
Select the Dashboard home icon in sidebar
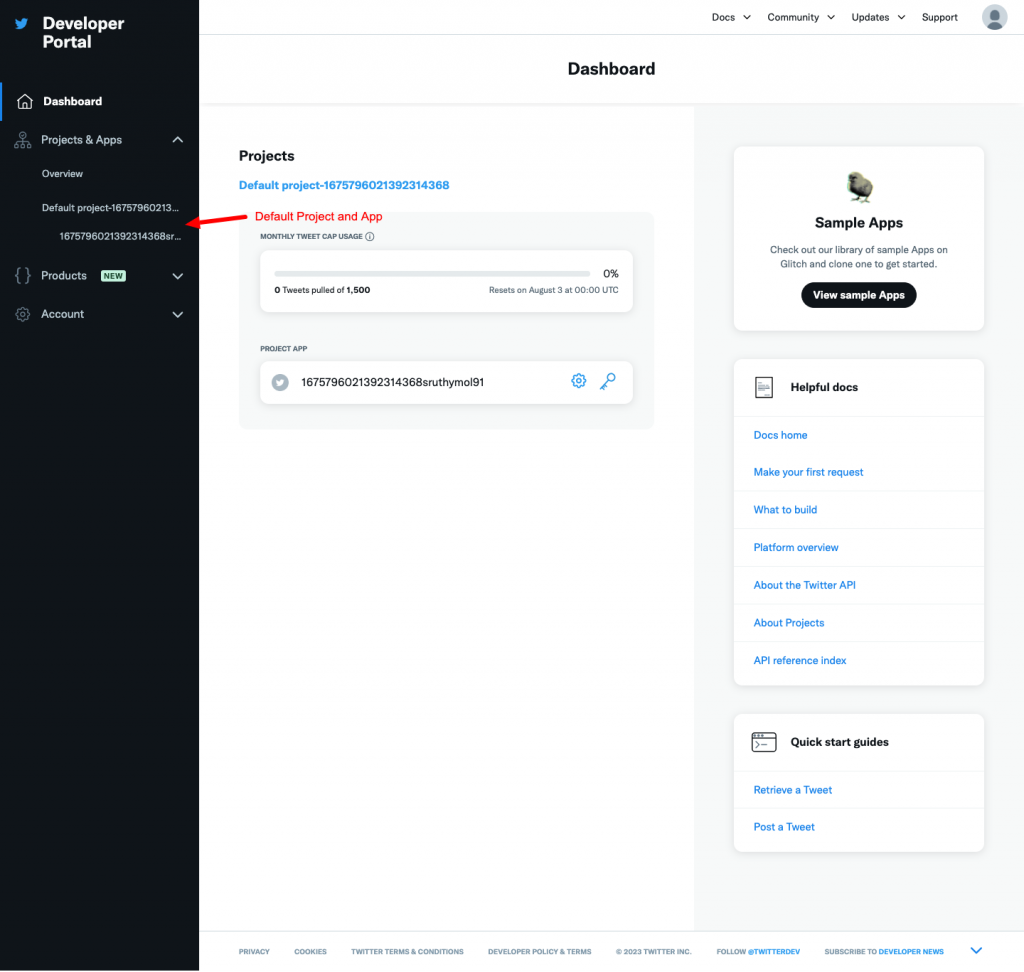coord(22,101)
